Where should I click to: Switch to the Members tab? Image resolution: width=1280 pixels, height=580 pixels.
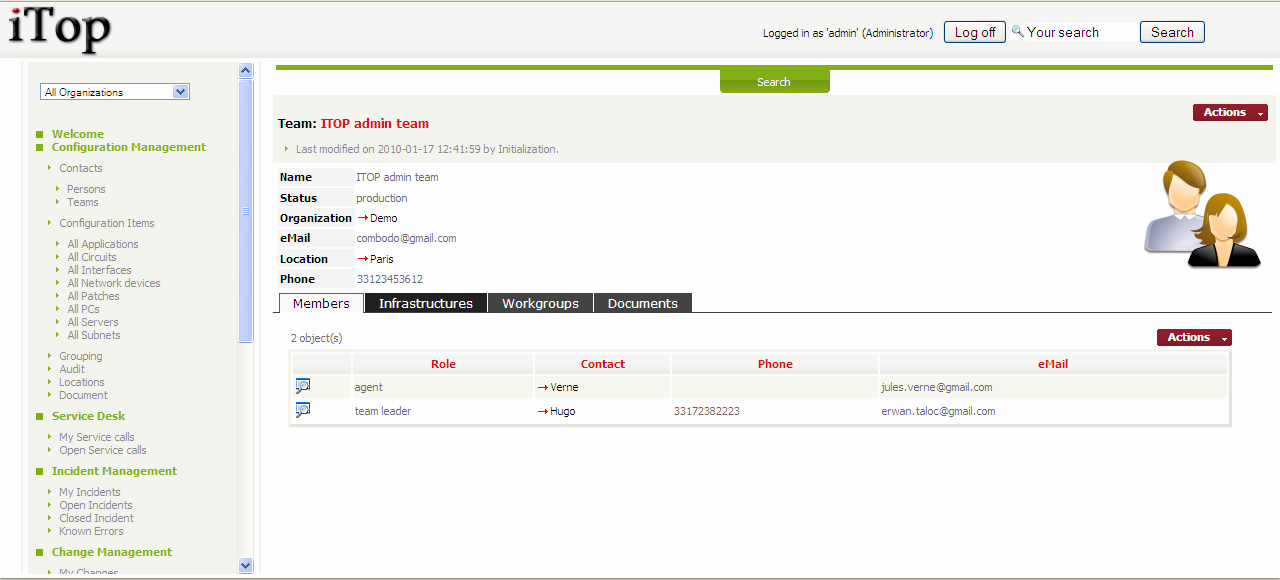(x=321, y=303)
